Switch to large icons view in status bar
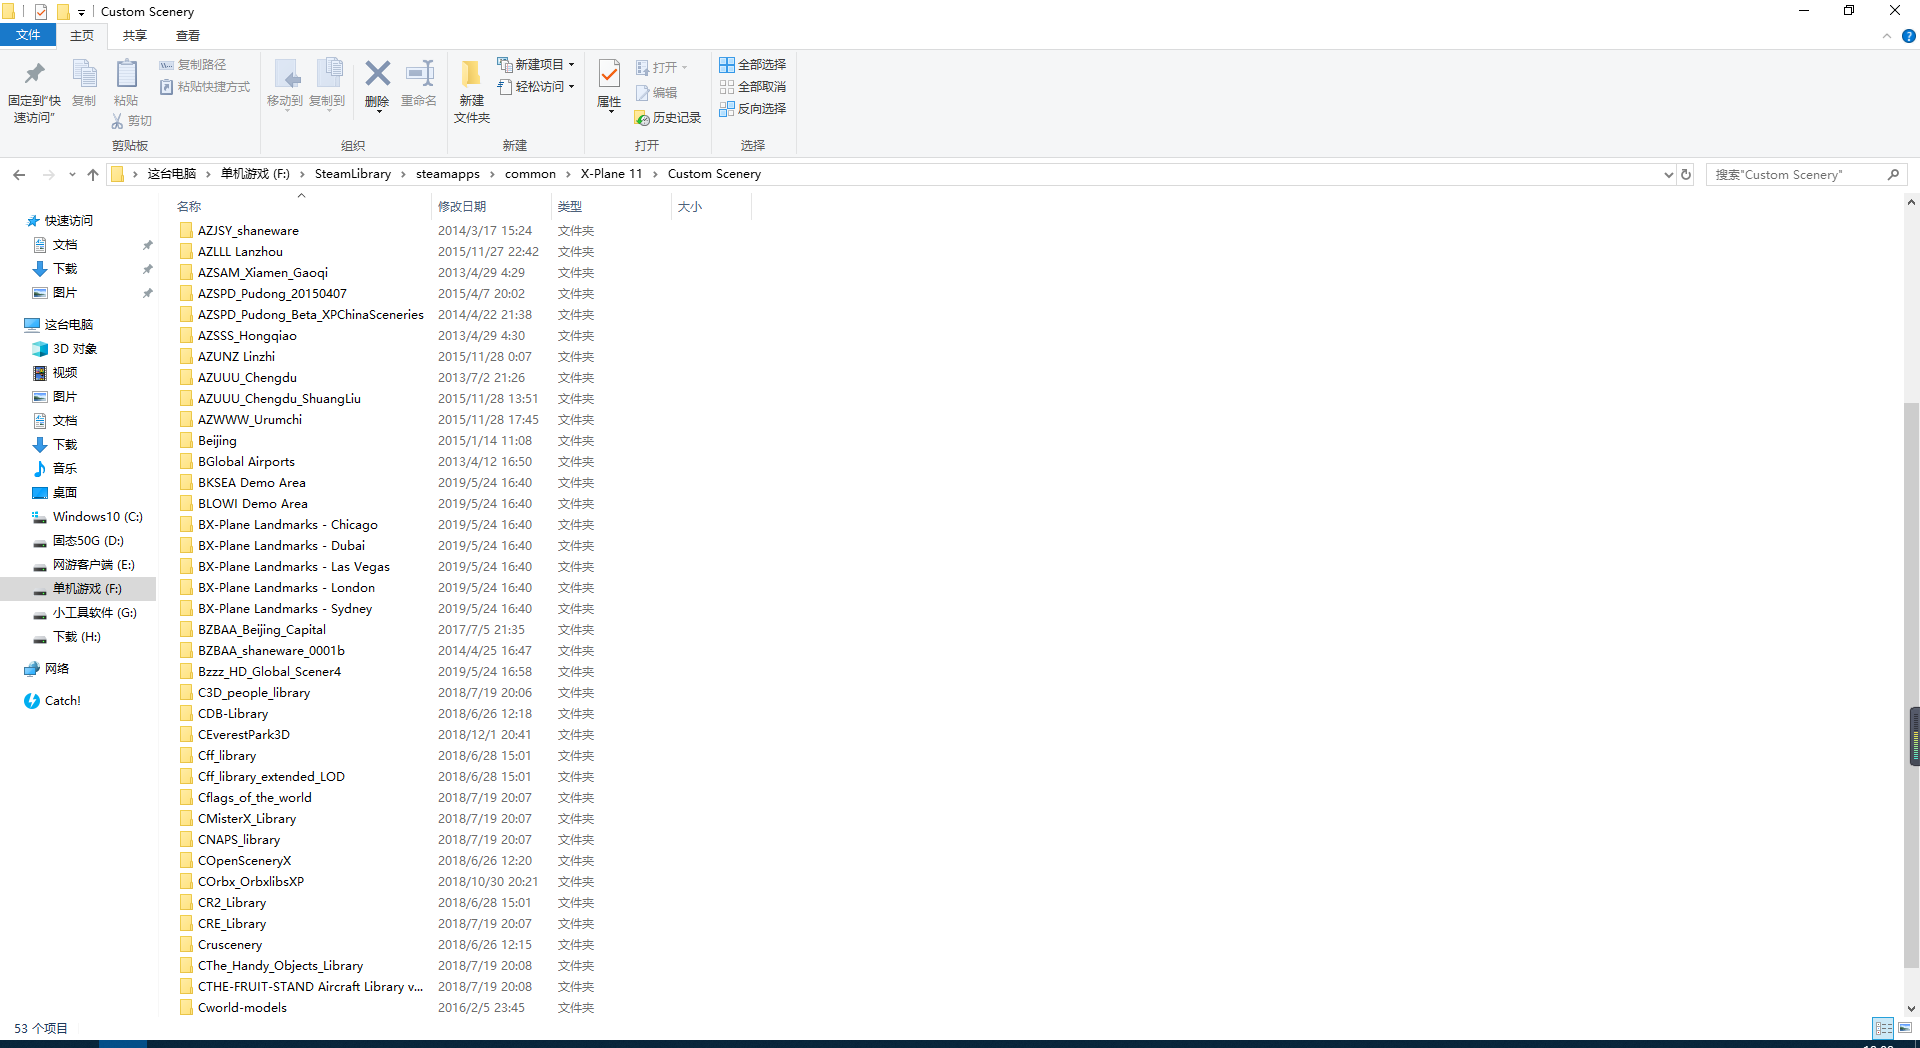 (x=1905, y=1028)
